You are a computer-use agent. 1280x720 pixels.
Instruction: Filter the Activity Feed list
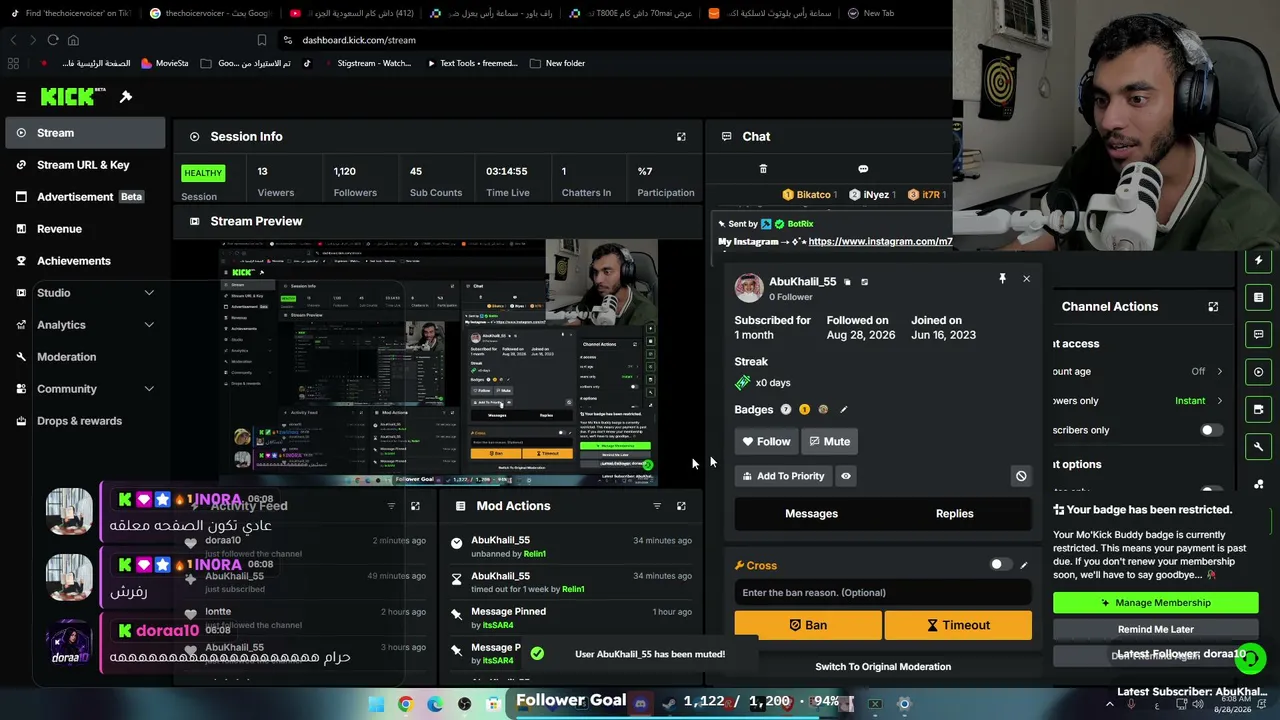391,506
